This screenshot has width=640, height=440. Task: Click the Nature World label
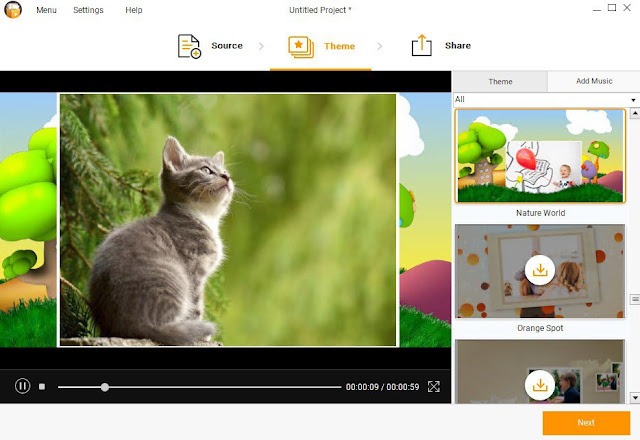point(540,213)
